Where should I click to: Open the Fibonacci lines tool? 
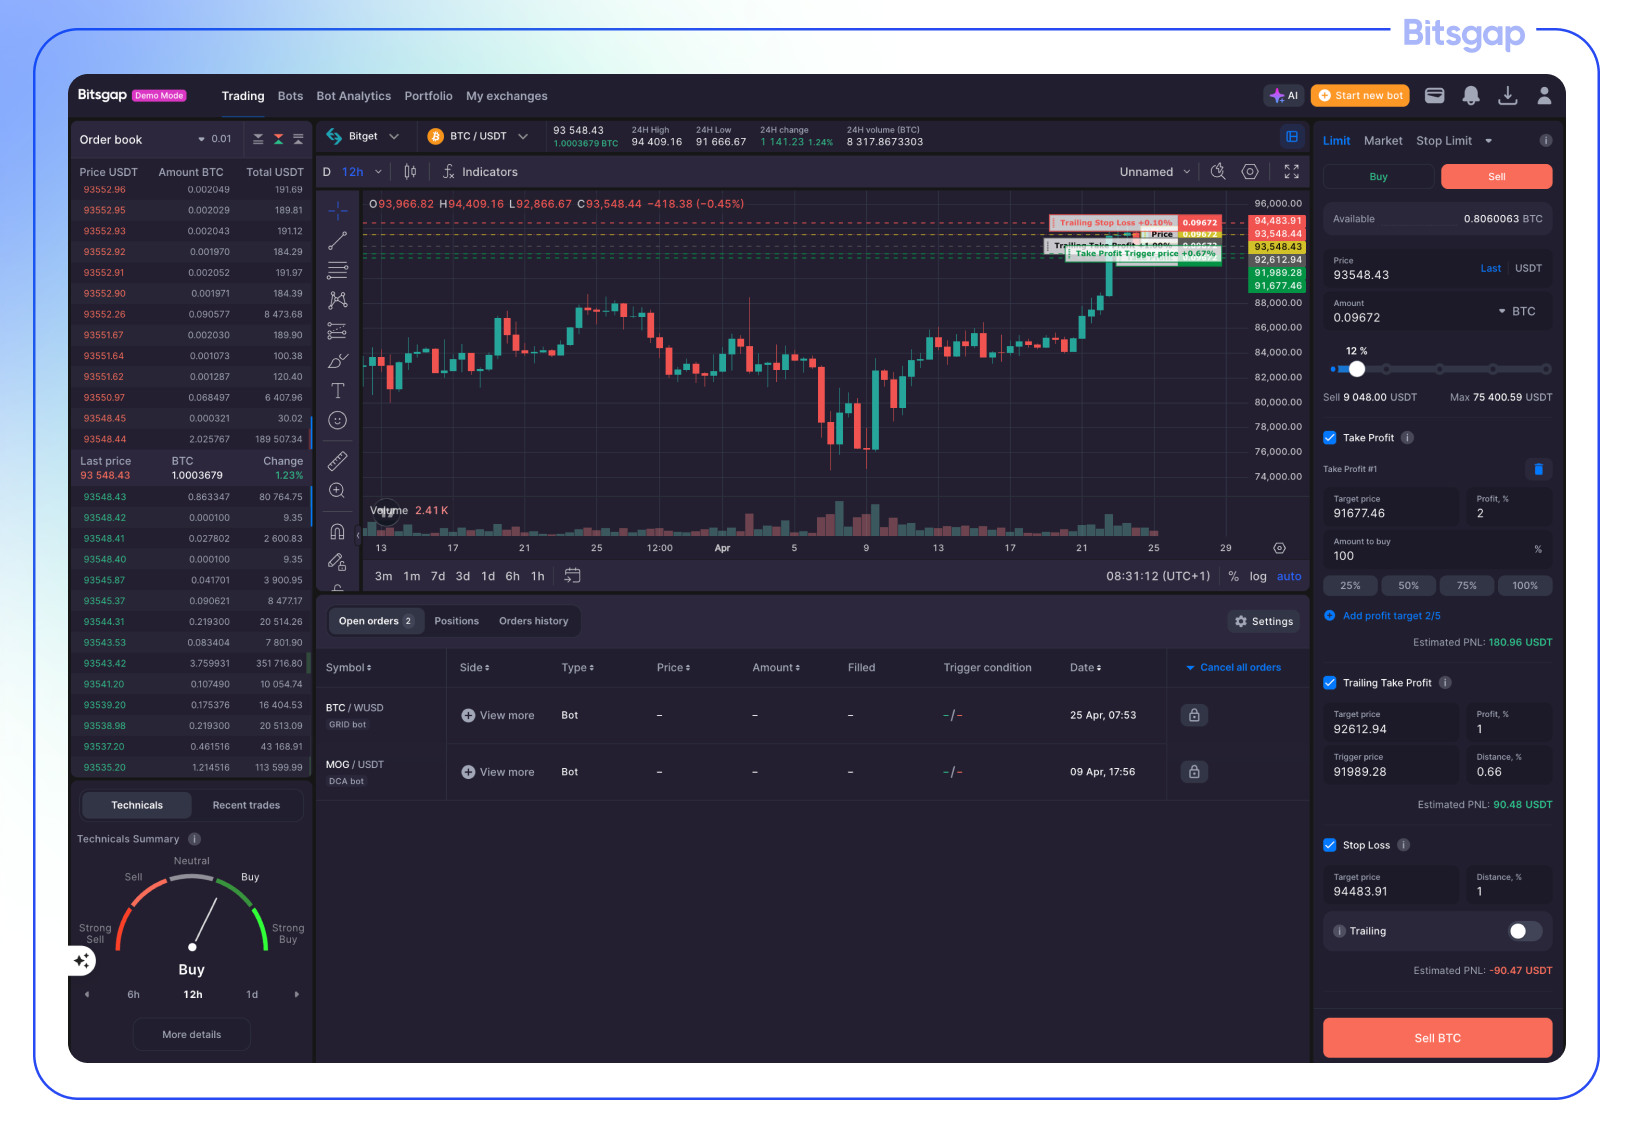[x=338, y=270]
